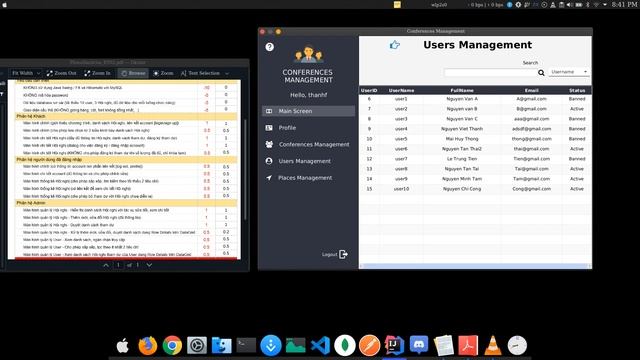The image size is (640, 360).
Task: Launch Google Chrome from the dock
Action: tap(172, 345)
